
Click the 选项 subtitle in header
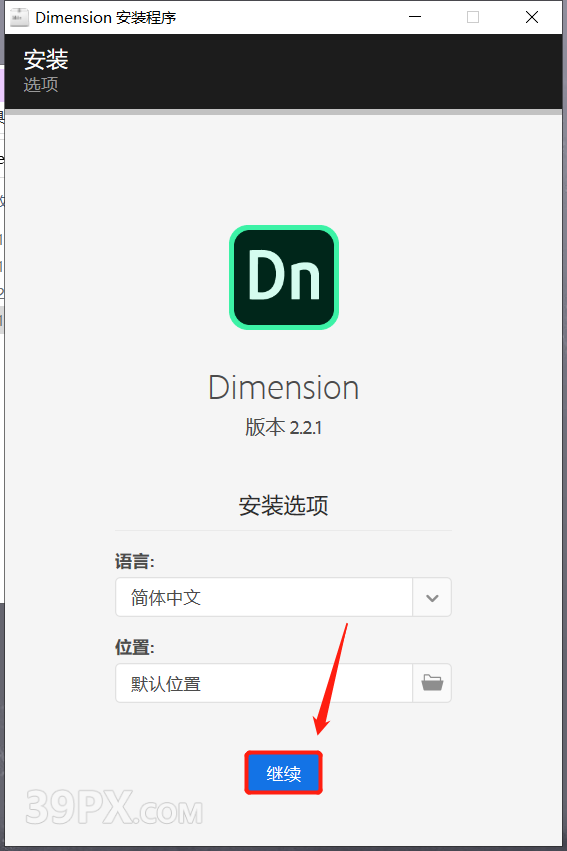(x=41, y=85)
